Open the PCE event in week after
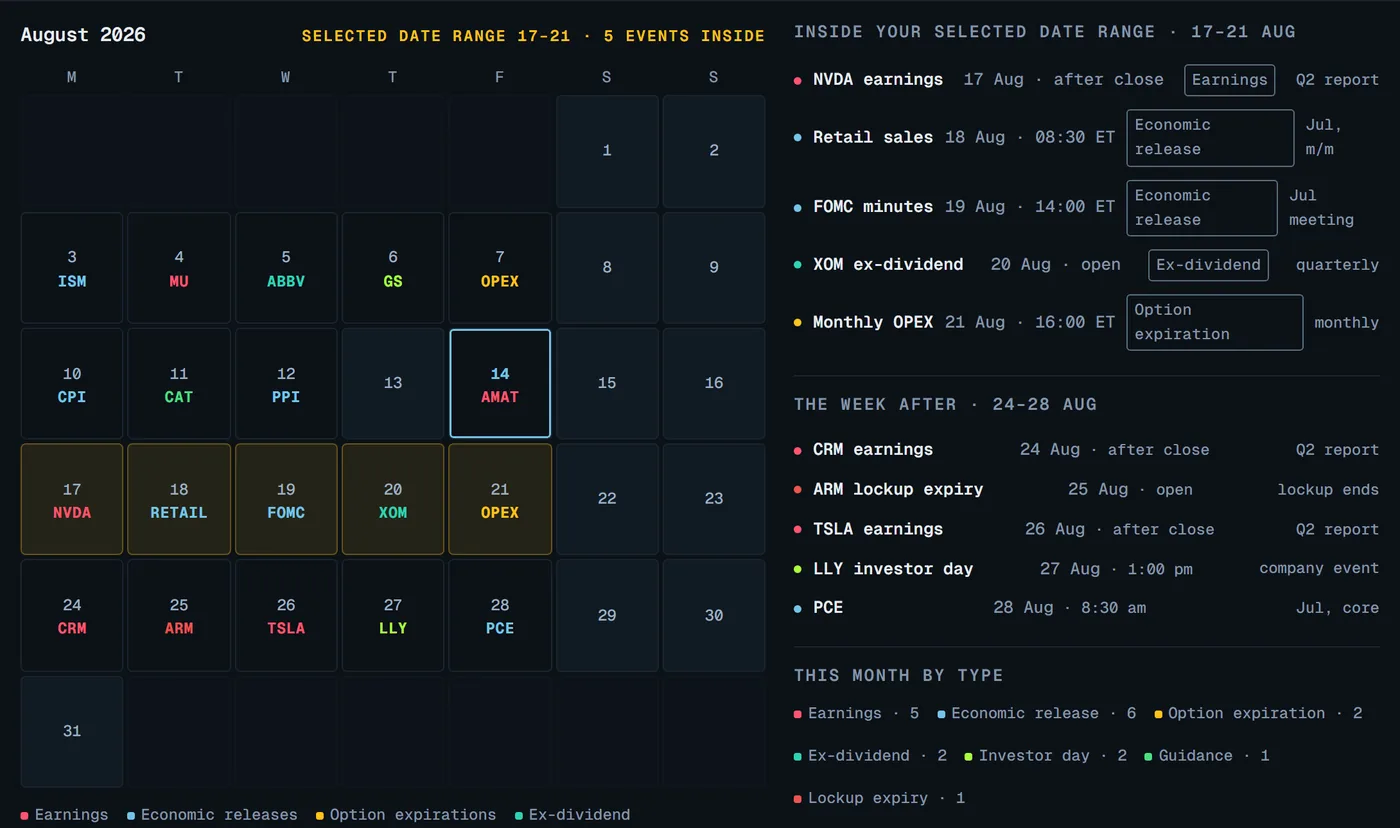The width and height of the screenshot is (1400, 828). click(1086, 608)
